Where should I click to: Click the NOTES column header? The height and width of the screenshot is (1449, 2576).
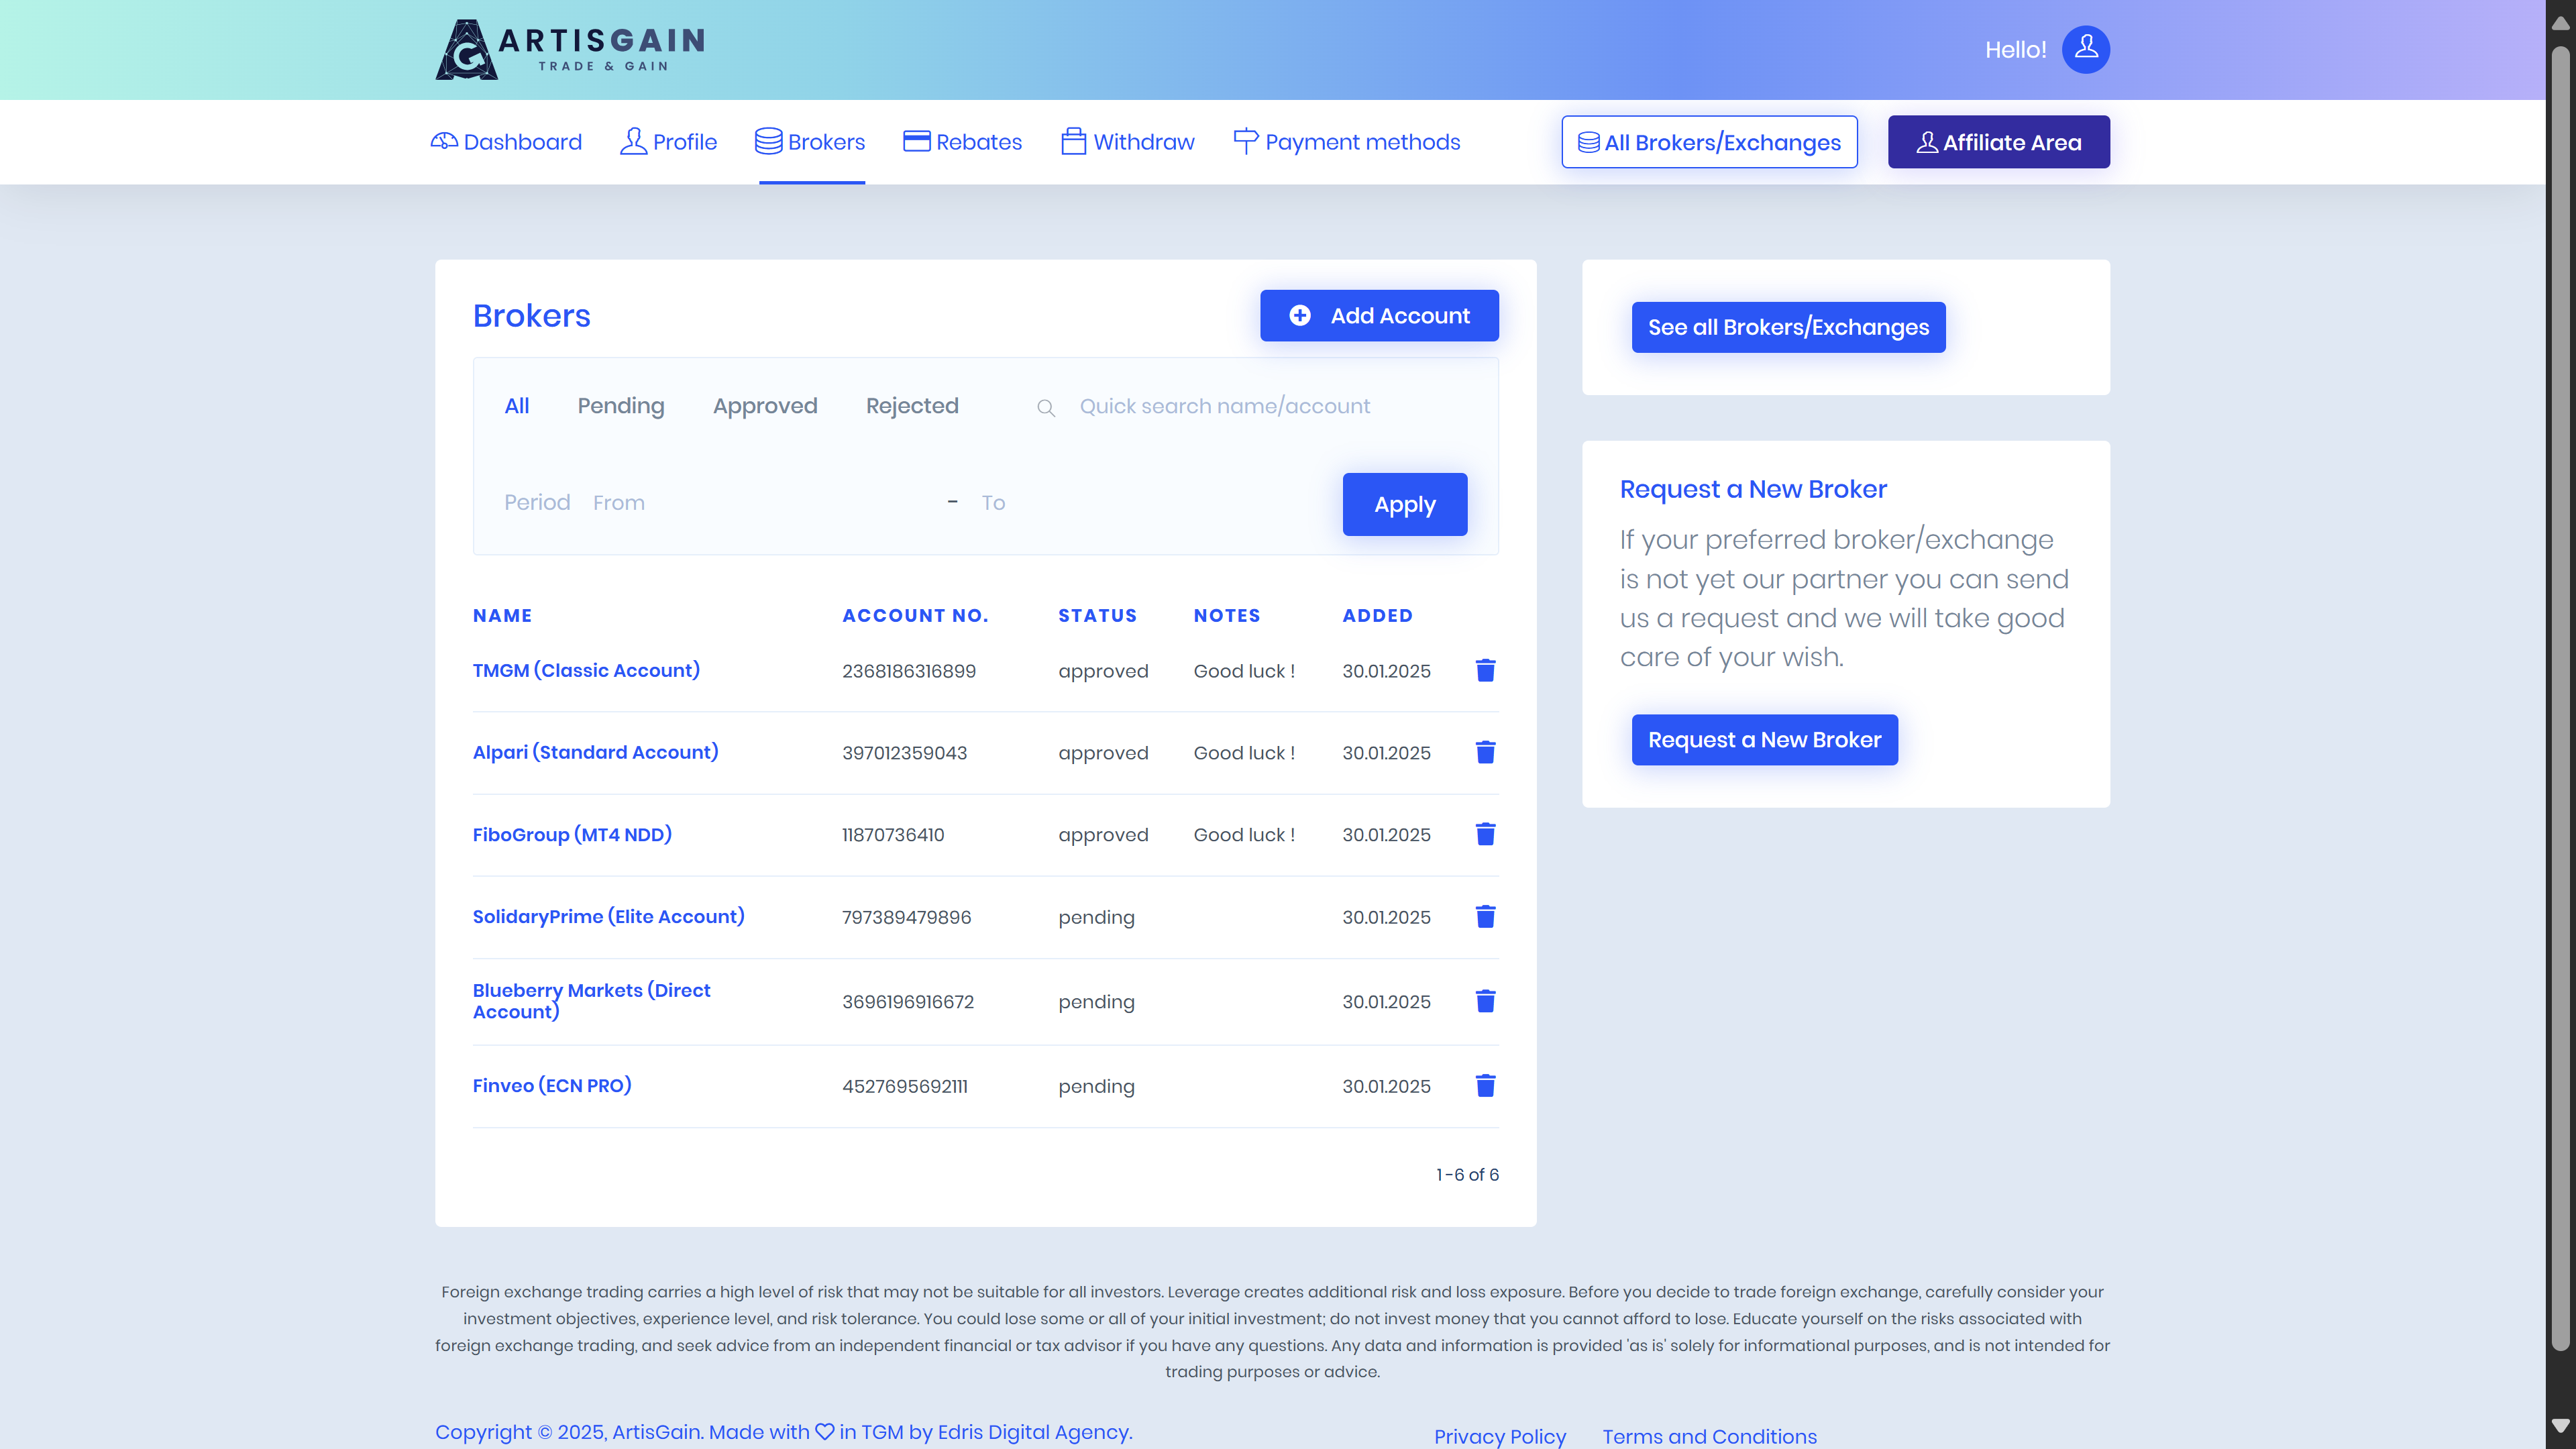(x=1227, y=616)
